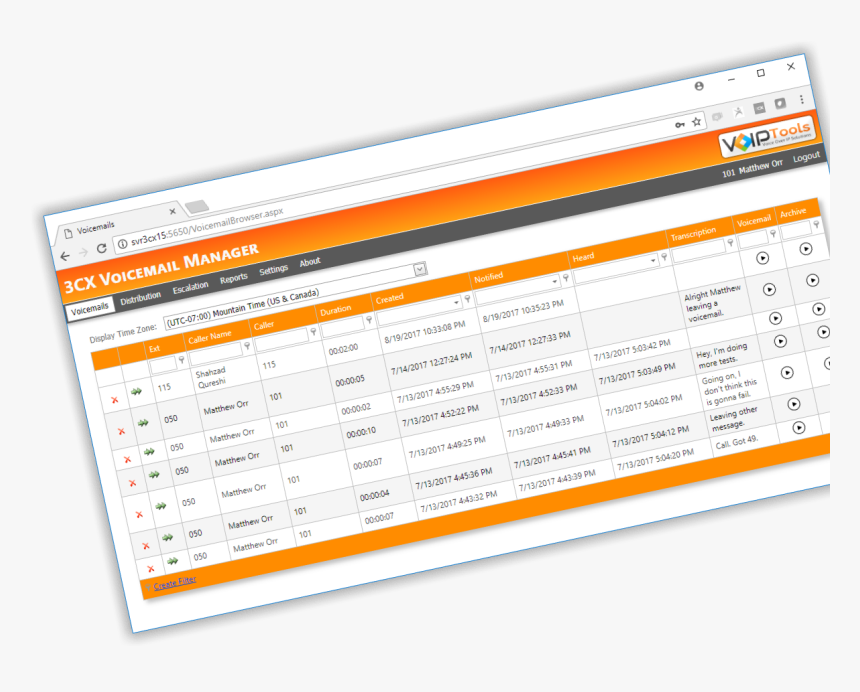Open the Heard date filter dropdown
The image size is (860, 692).
(653, 260)
